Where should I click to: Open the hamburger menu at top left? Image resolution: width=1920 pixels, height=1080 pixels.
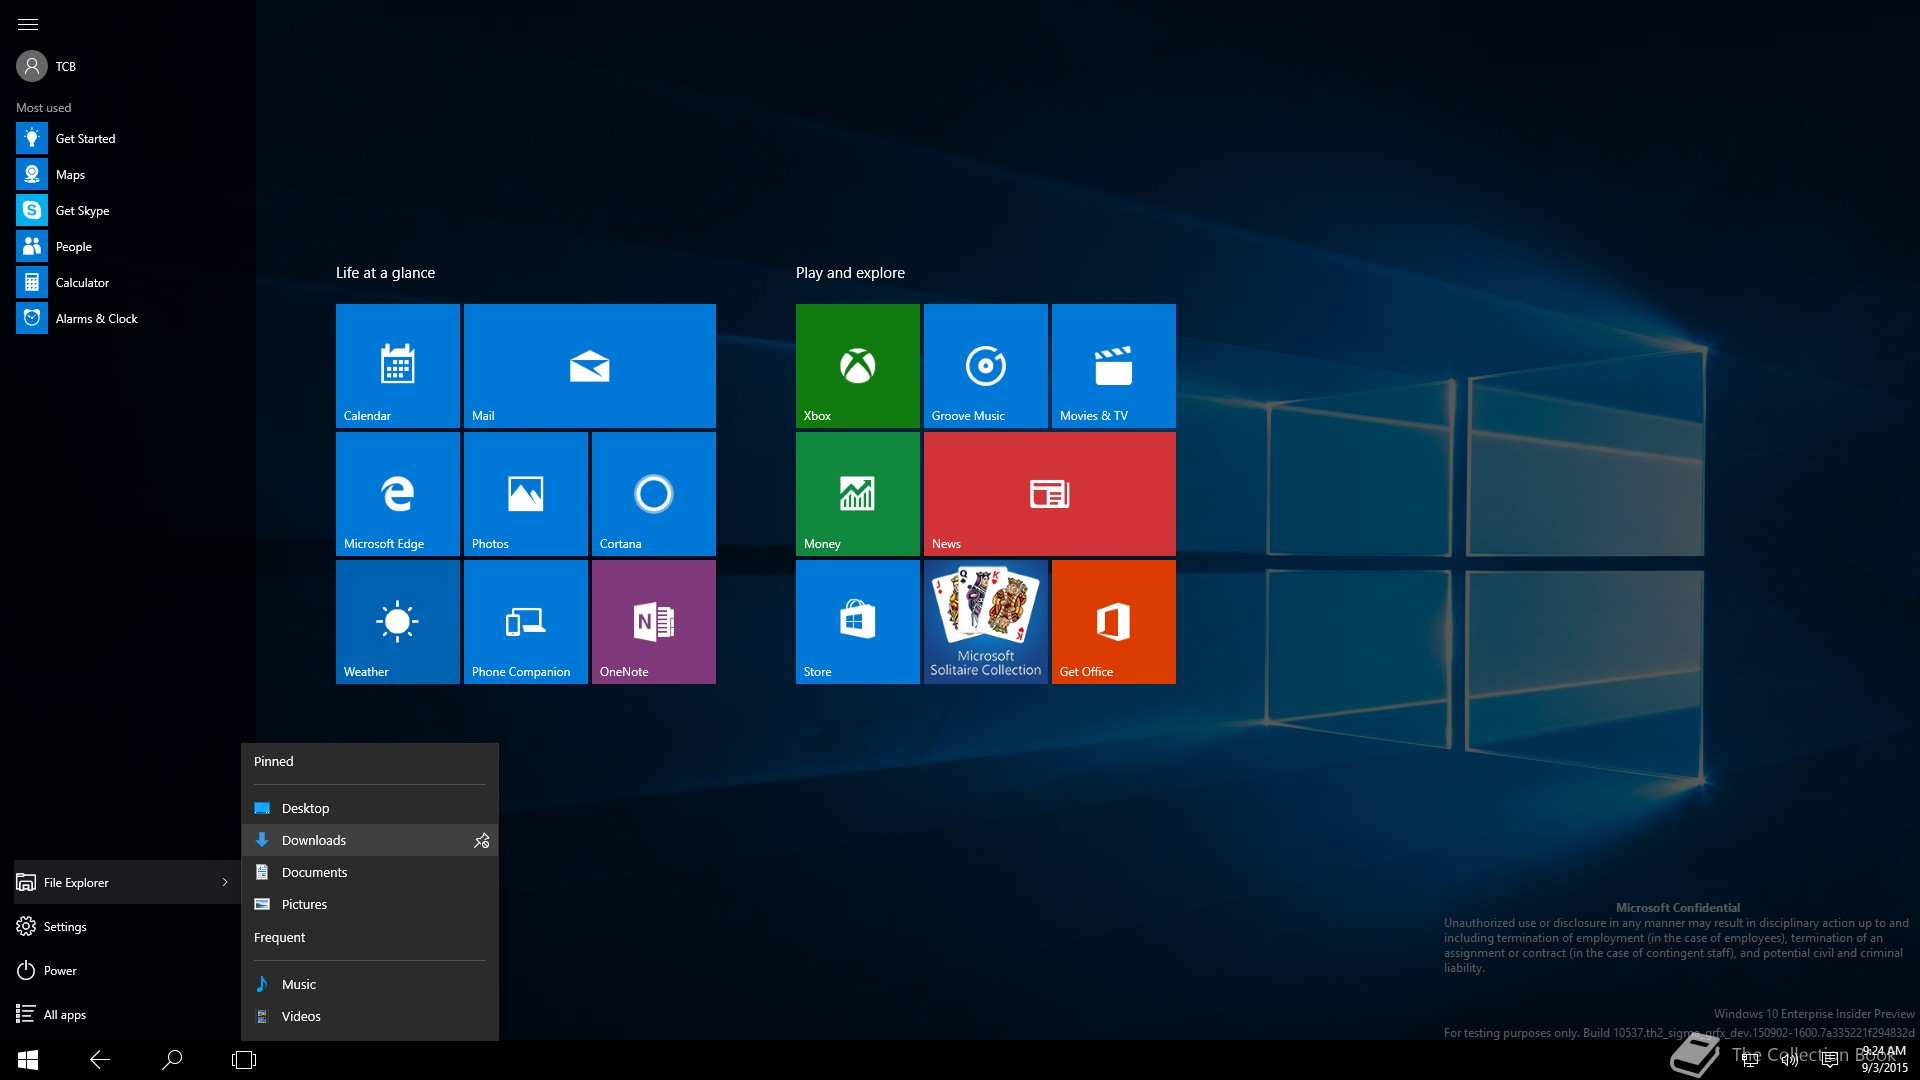[28, 24]
